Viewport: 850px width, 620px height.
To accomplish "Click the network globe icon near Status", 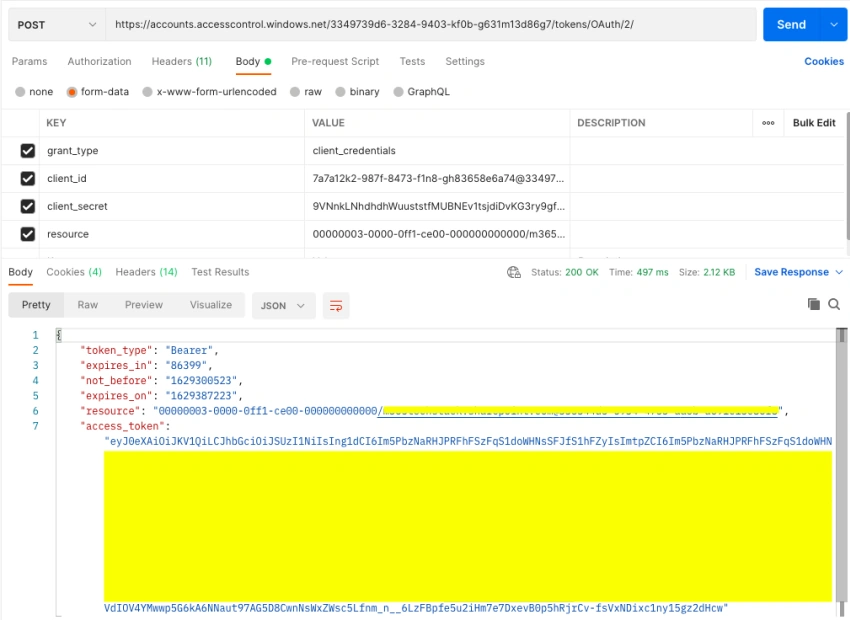I will point(513,272).
